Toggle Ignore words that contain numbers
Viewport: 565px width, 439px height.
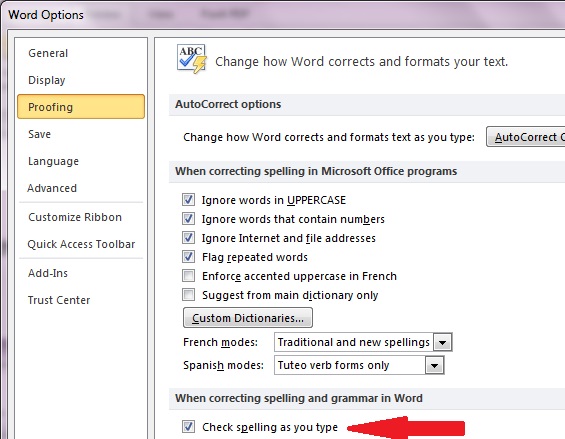coord(188,219)
